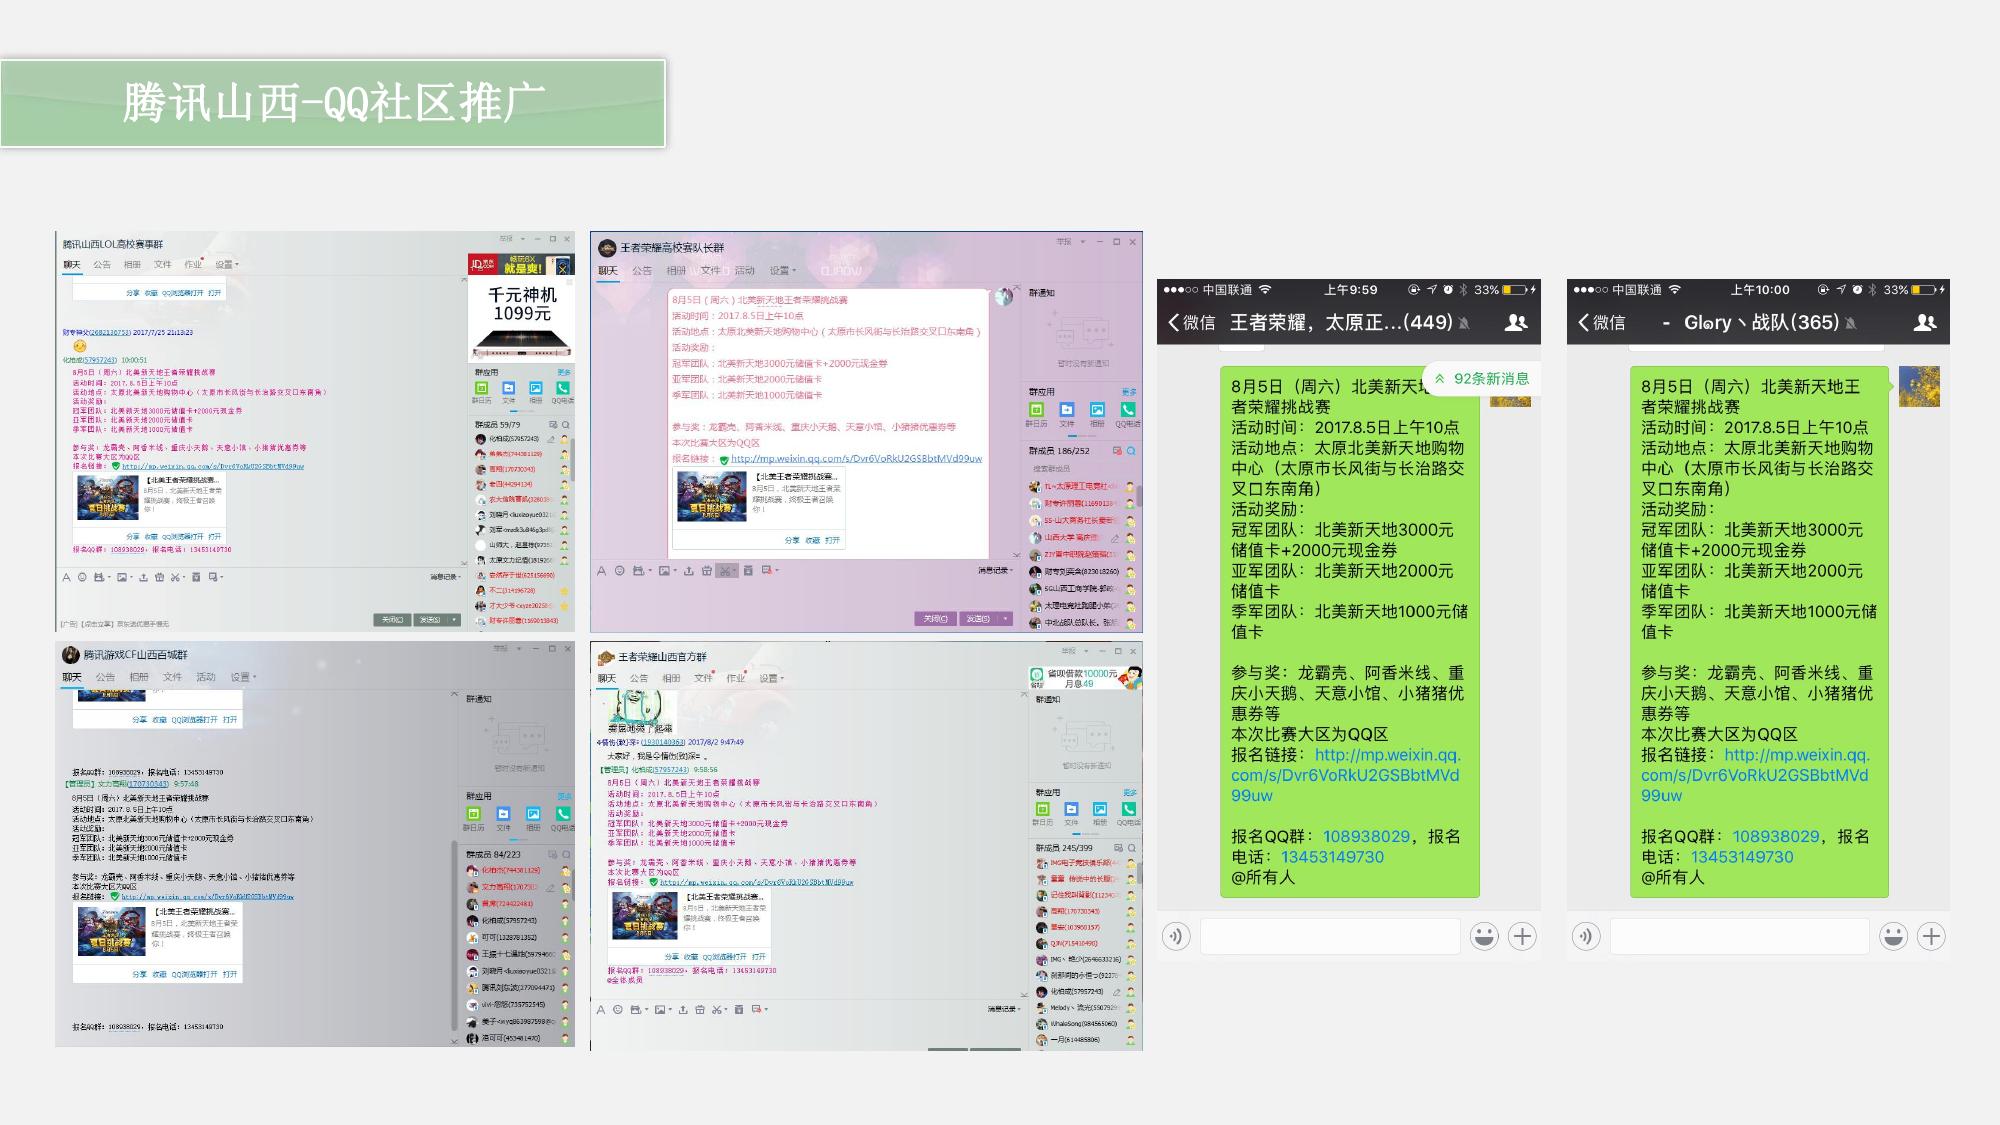
Task: Open 文件 app icon in 腾讯山西LOL高校赛事群 sidebar
Action: pyautogui.click(x=508, y=388)
